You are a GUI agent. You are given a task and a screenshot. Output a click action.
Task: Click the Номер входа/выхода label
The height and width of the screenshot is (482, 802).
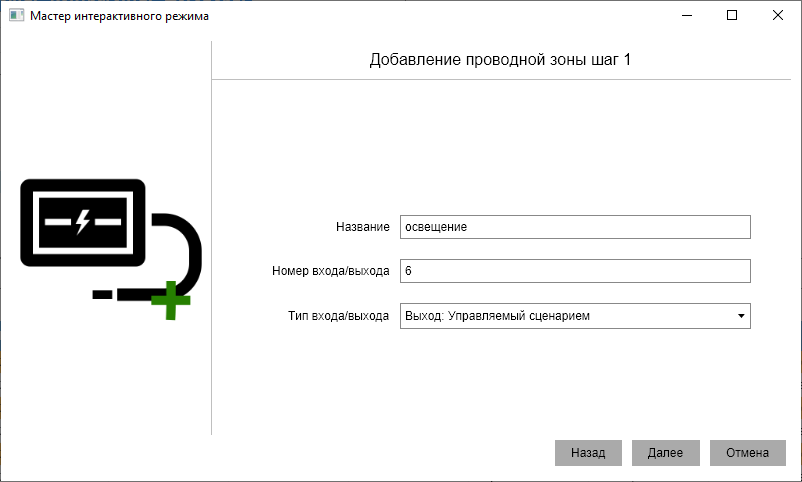(330, 271)
